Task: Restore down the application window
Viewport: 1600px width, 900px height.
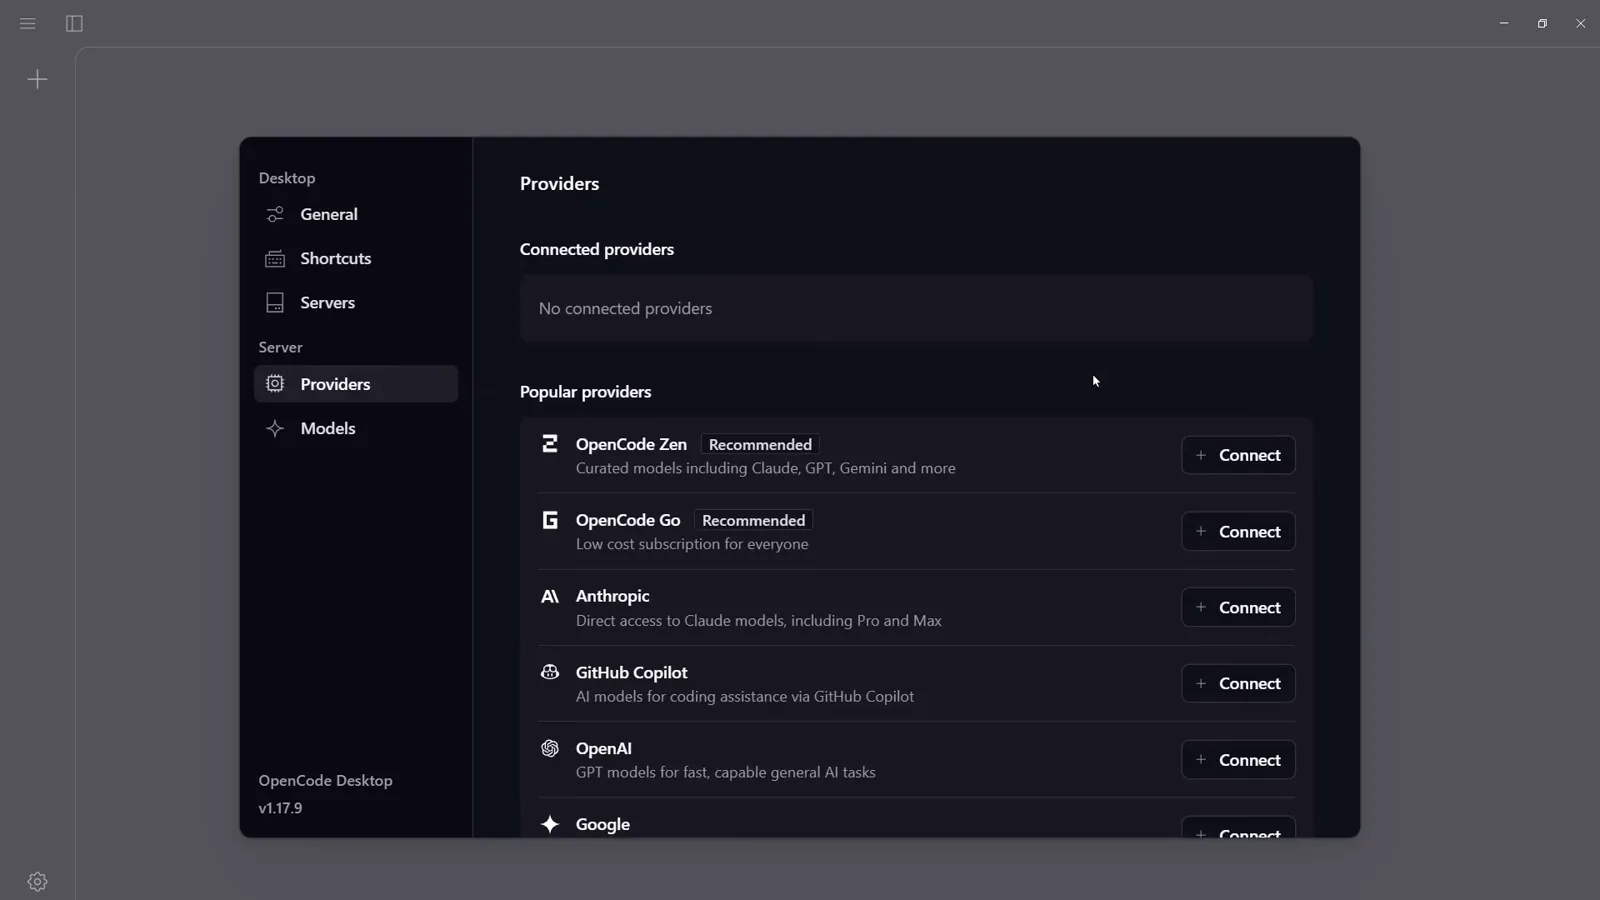Action: (1542, 23)
